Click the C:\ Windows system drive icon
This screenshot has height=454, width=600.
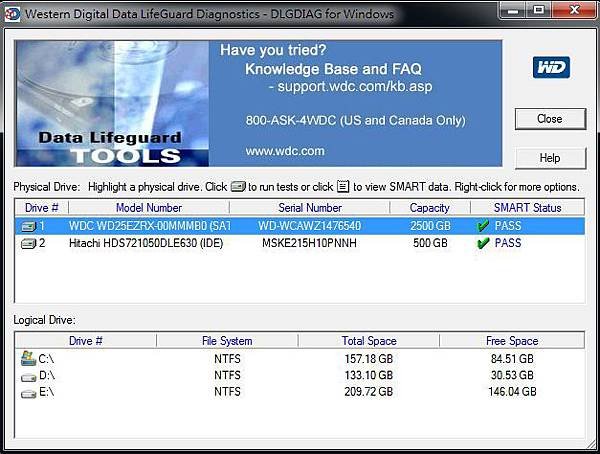(x=28, y=359)
